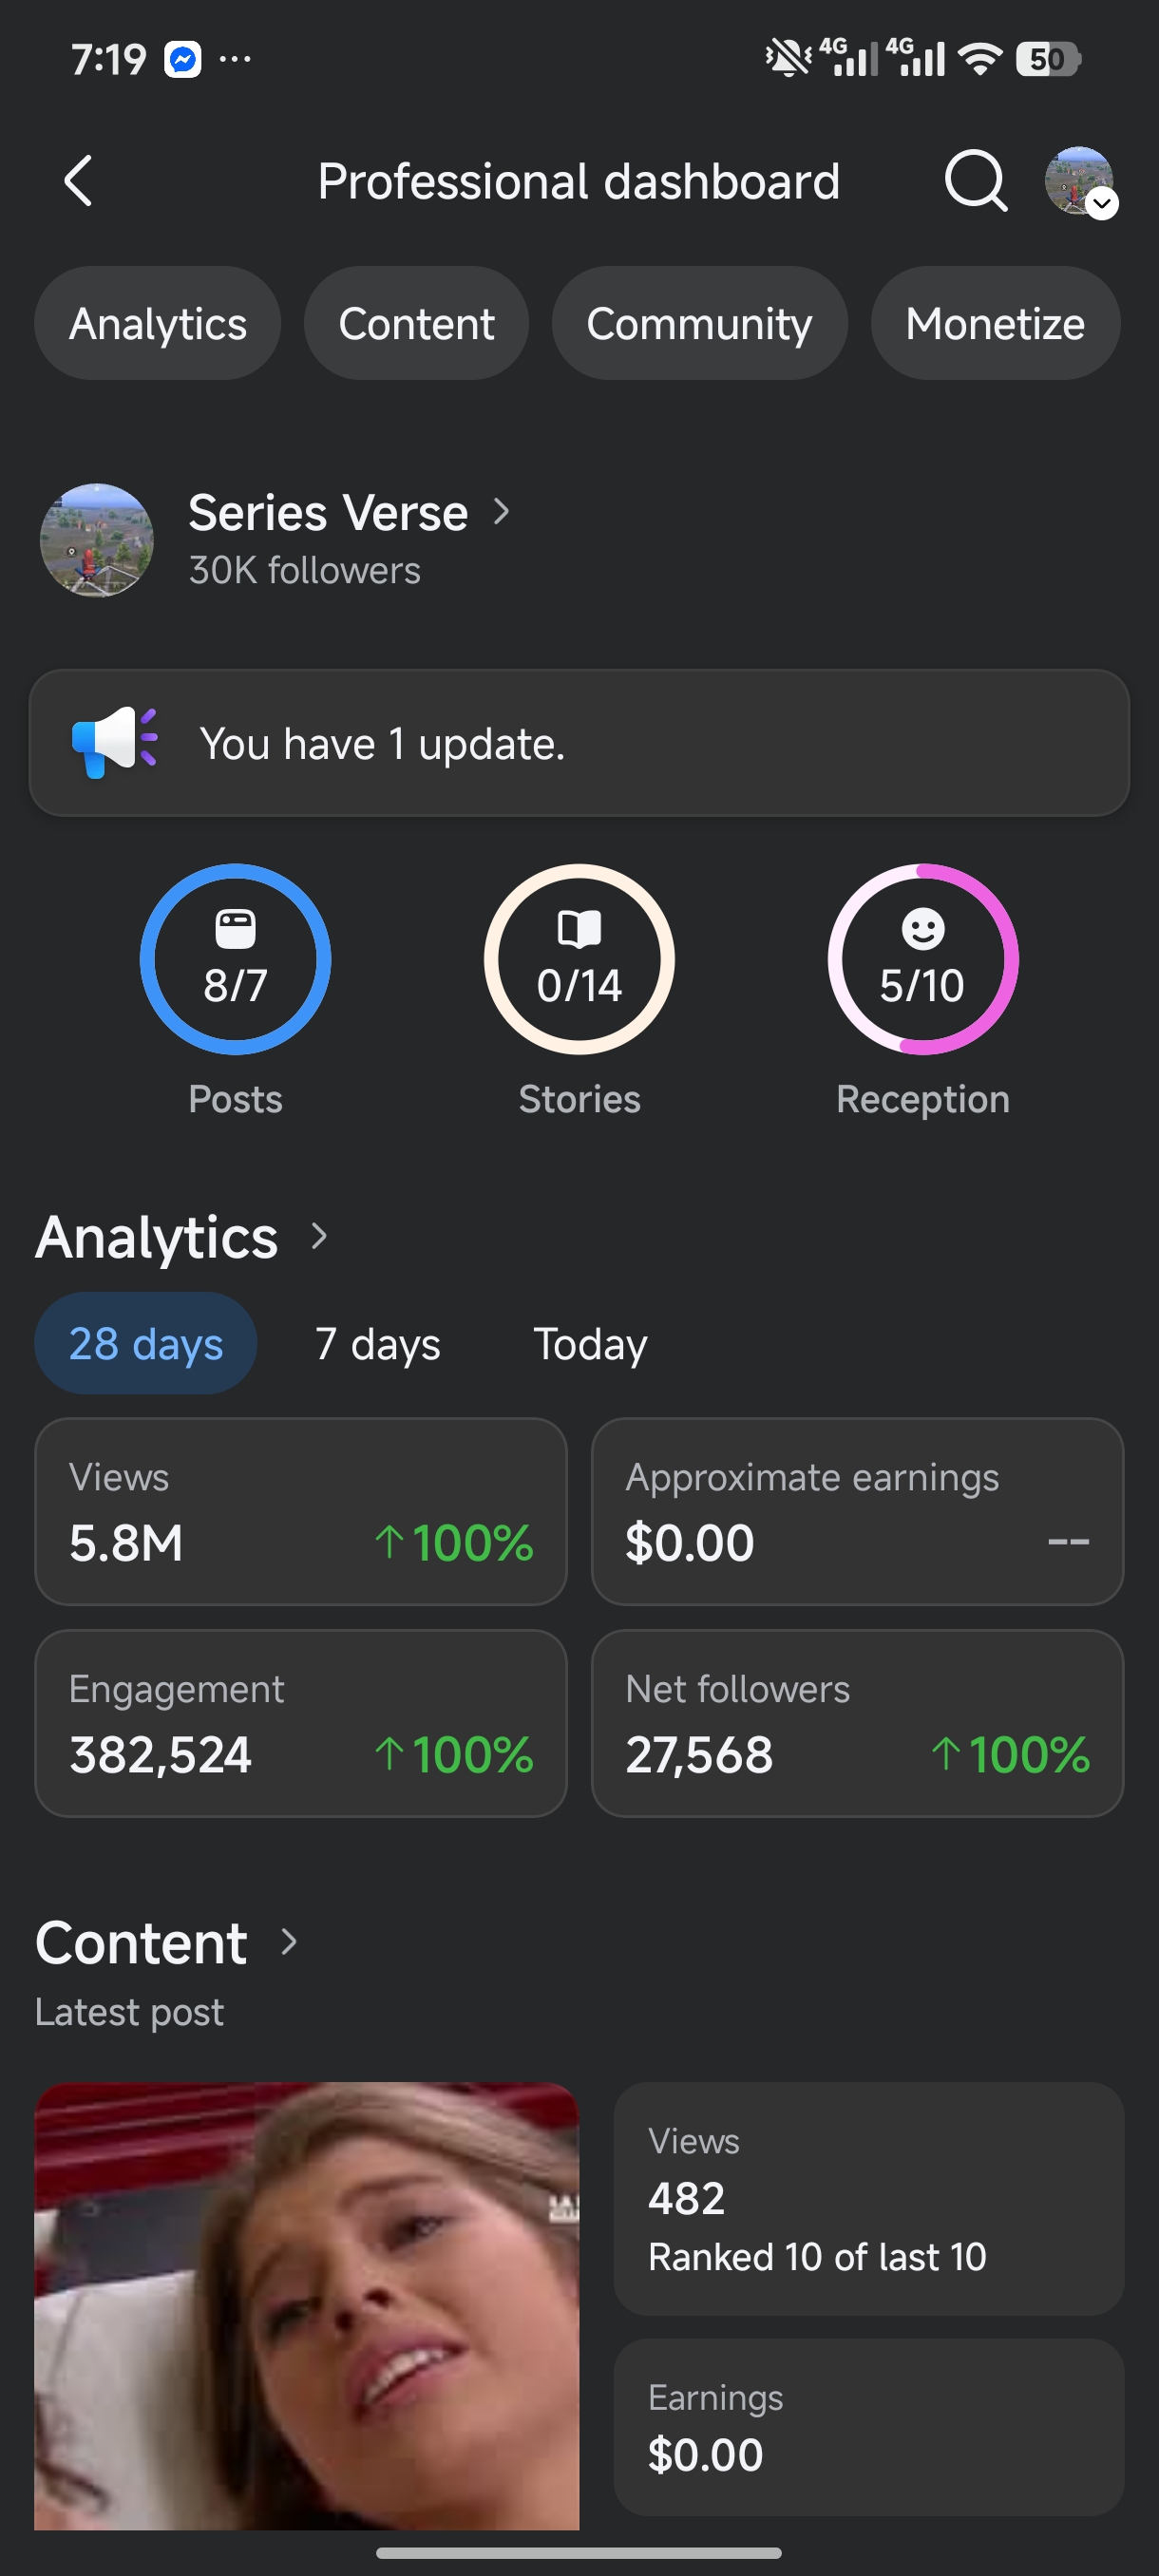Expand the Analytics section chevron

(x=319, y=1236)
